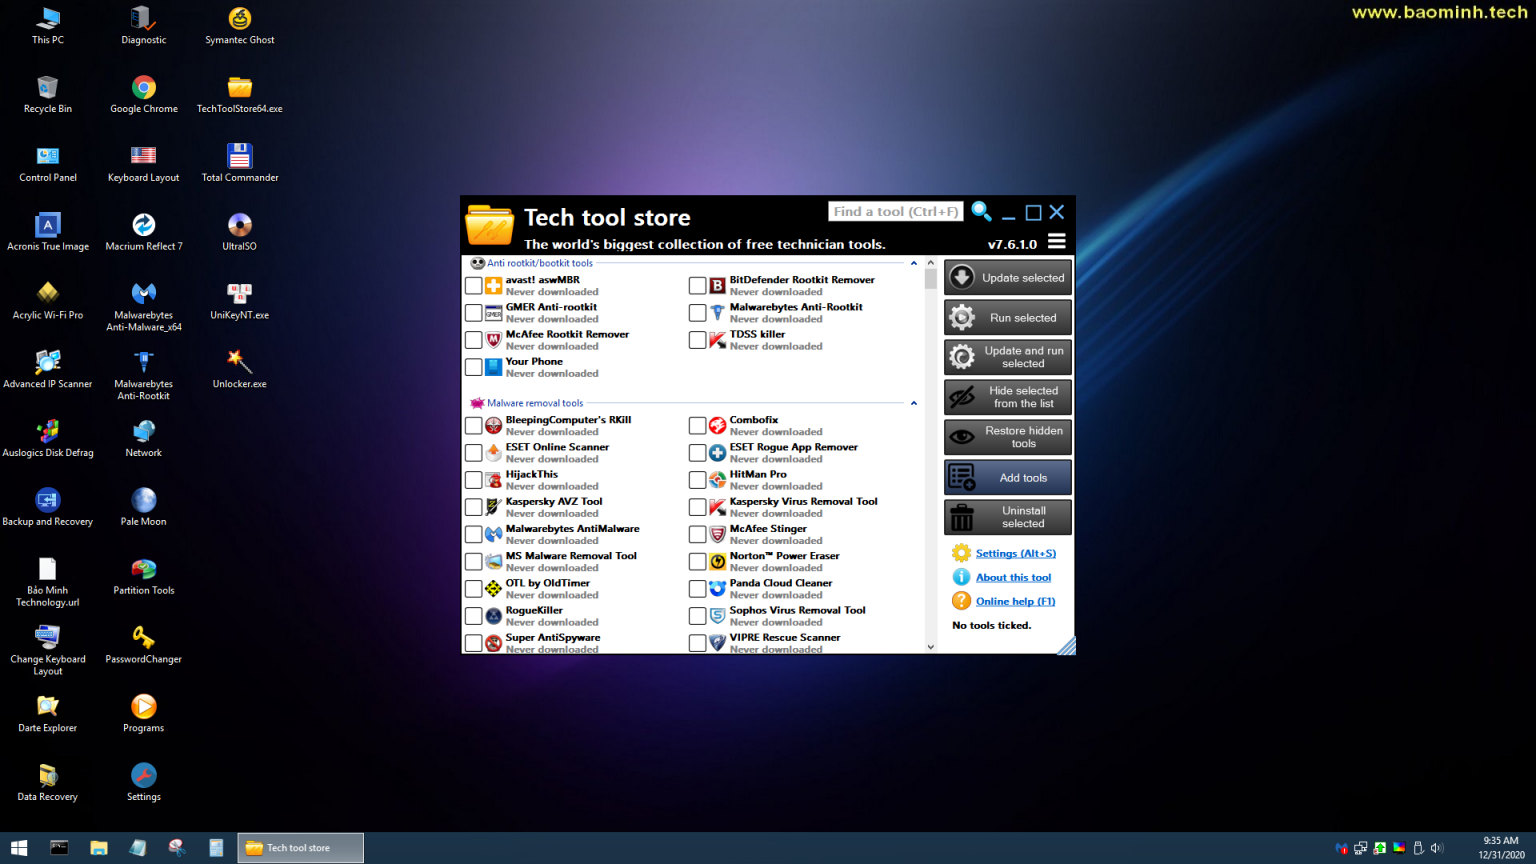Image resolution: width=1536 pixels, height=864 pixels.
Task: Tick the Combofix checkbox
Action: tap(698, 426)
